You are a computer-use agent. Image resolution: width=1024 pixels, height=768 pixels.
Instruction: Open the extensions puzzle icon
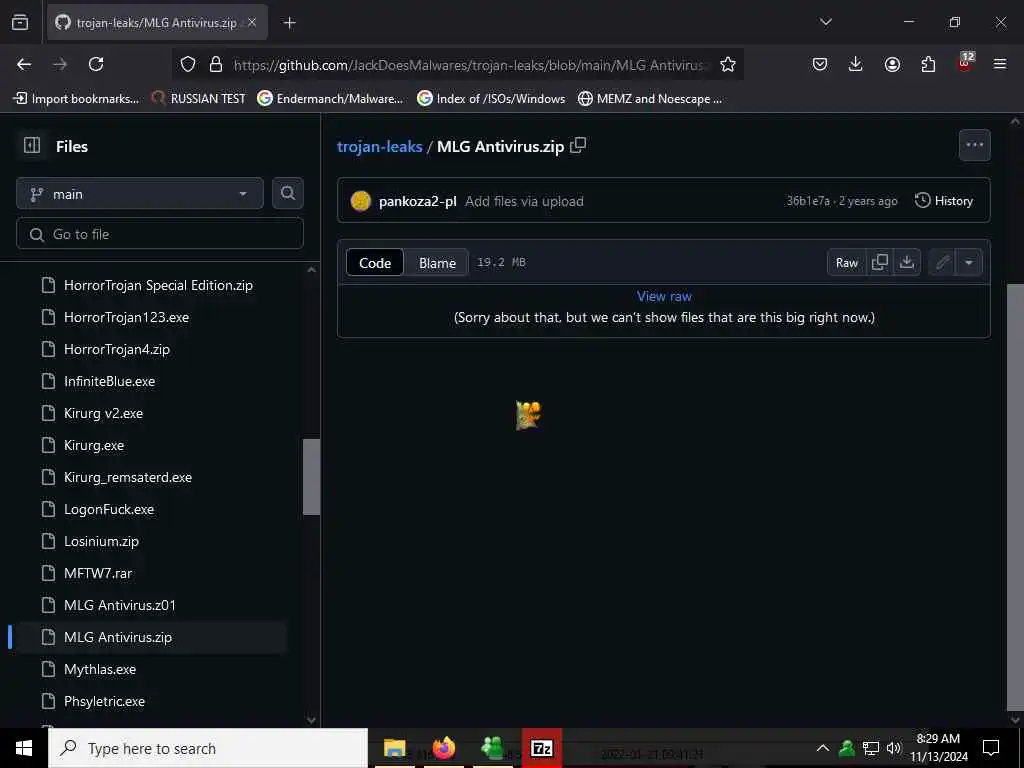point(928,64)
